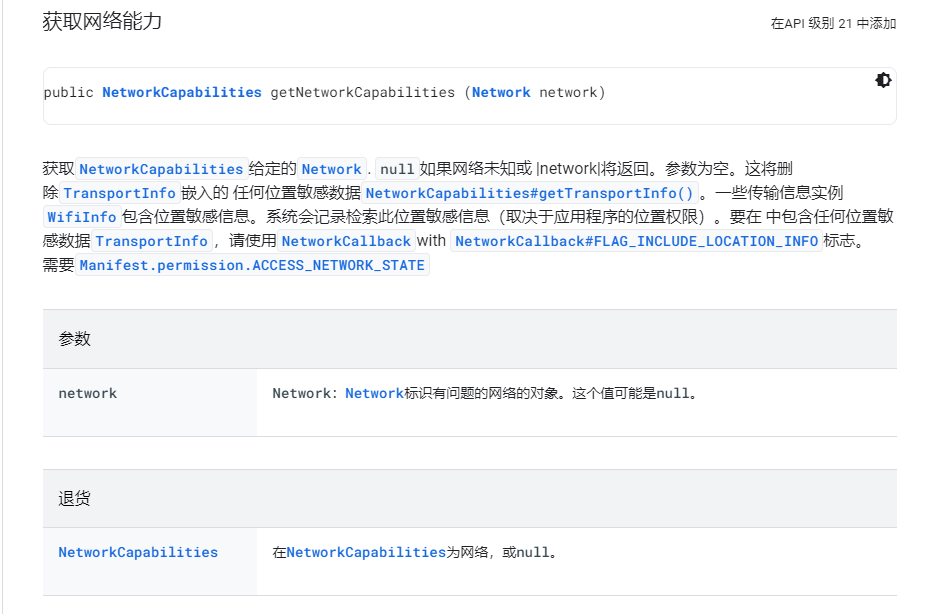
Task: Click NetworkCapabilities return type in method signature
Action: tap(181, 92)
